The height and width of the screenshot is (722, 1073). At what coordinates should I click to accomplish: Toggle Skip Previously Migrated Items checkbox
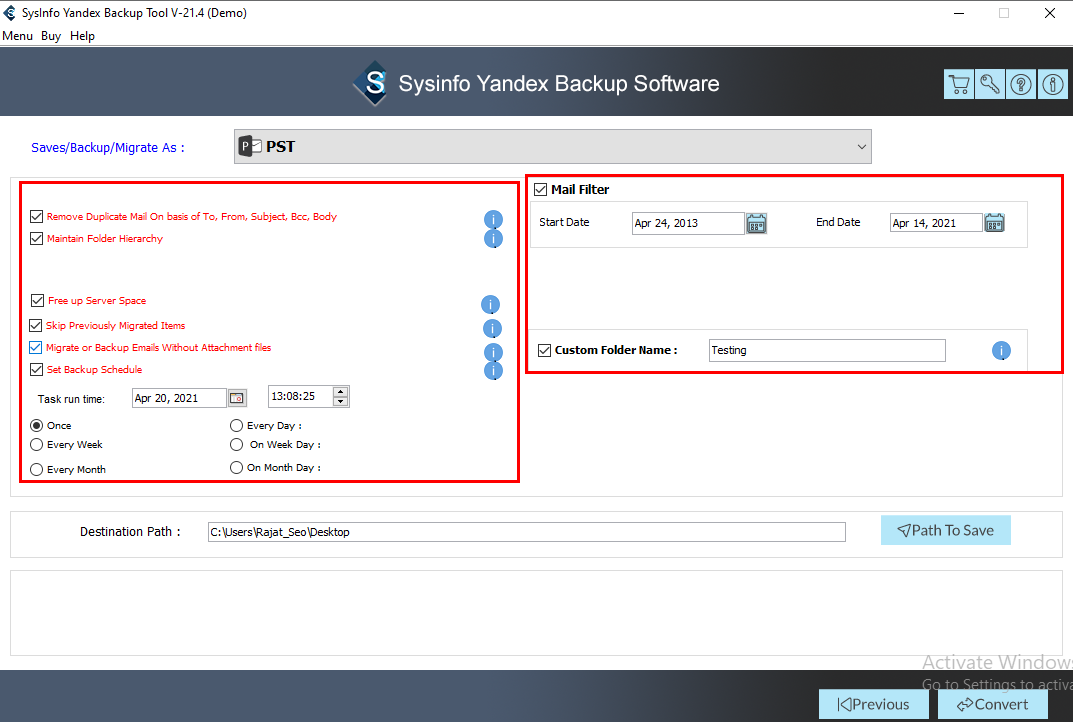pos(36,325)
